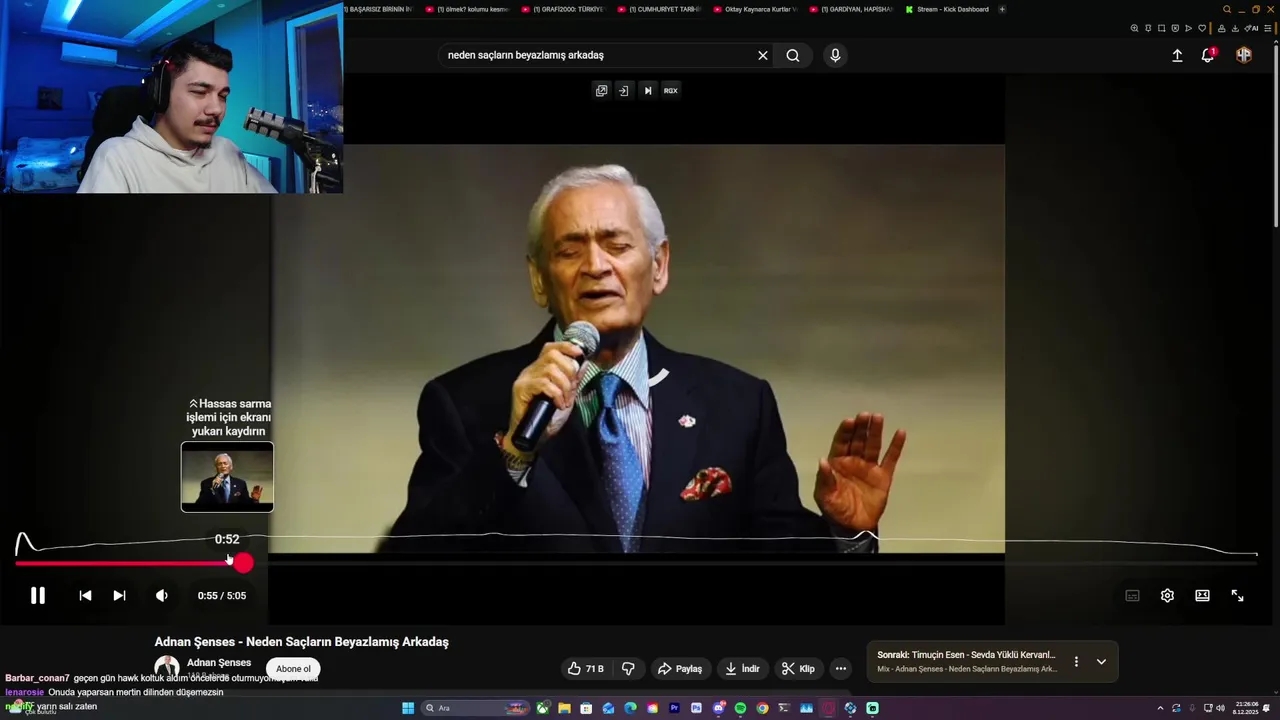Clear the search query with X
The image size is (1280, 720).
[763, 55]
